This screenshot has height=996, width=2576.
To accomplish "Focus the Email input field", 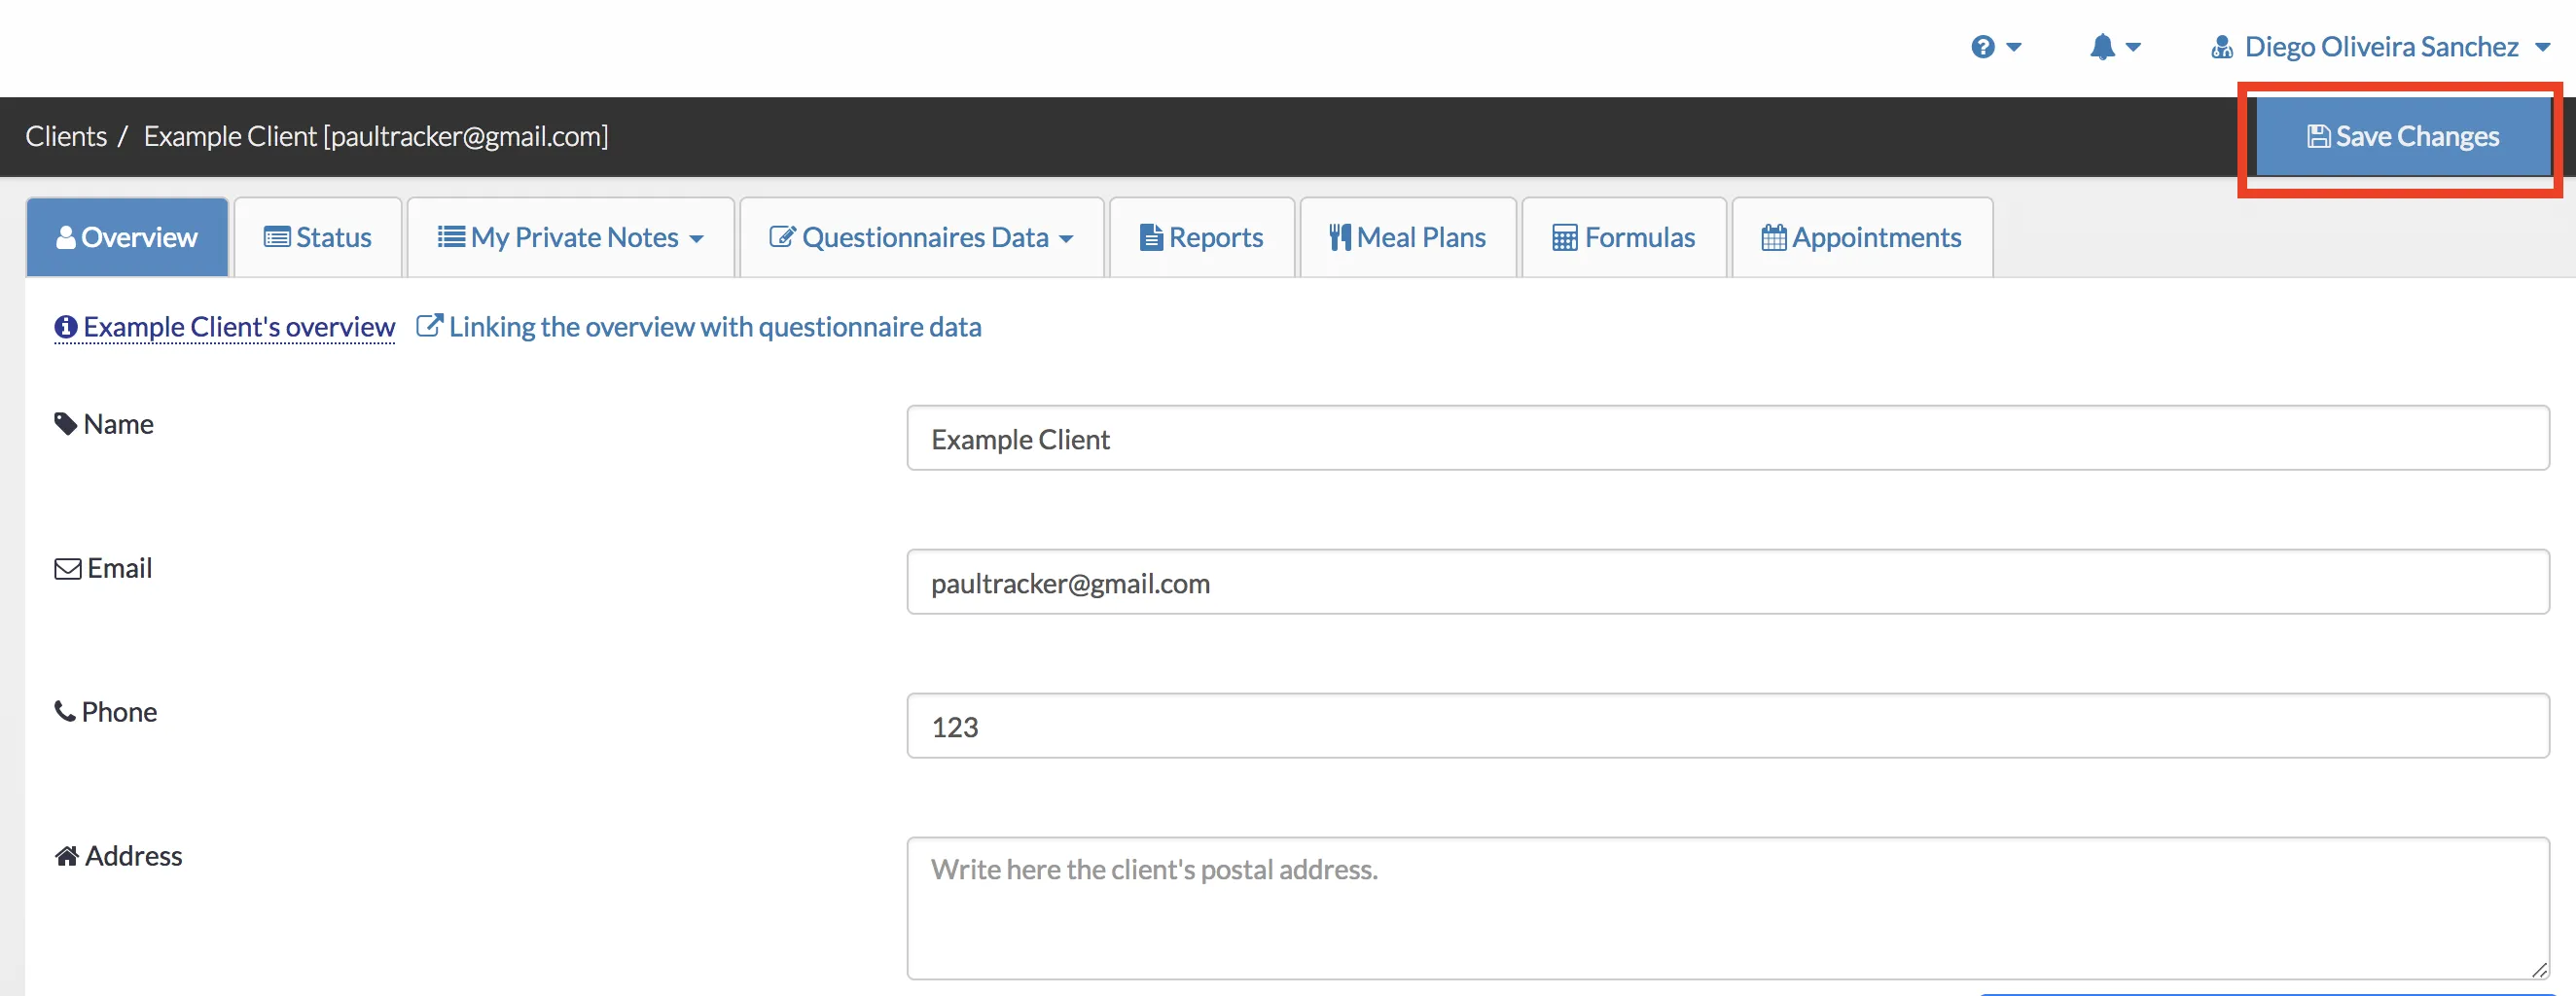I will click(1727, 582).
